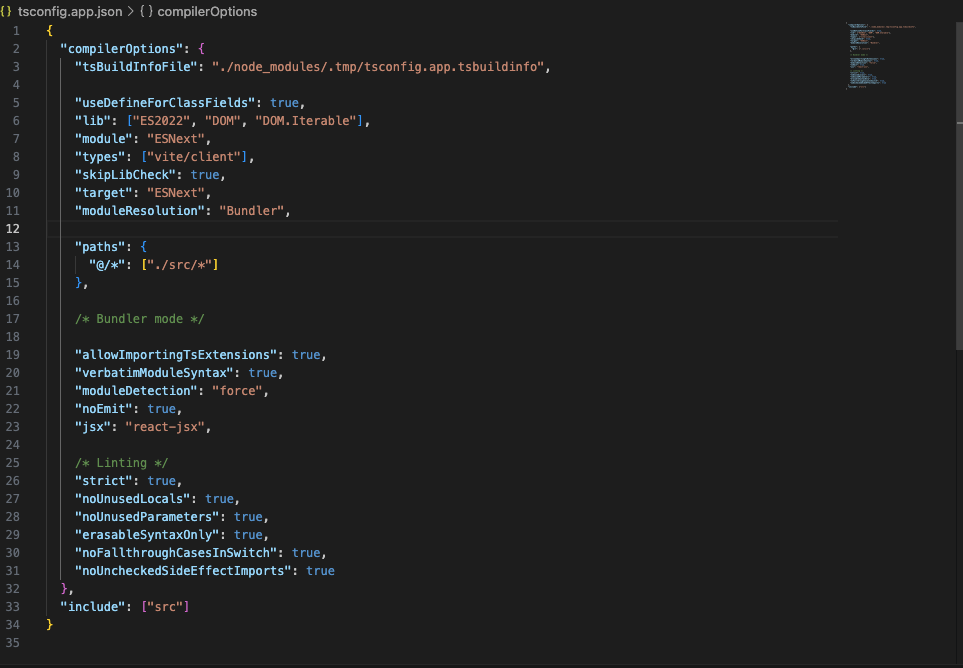Click the "jsx" key

point(93,427)
